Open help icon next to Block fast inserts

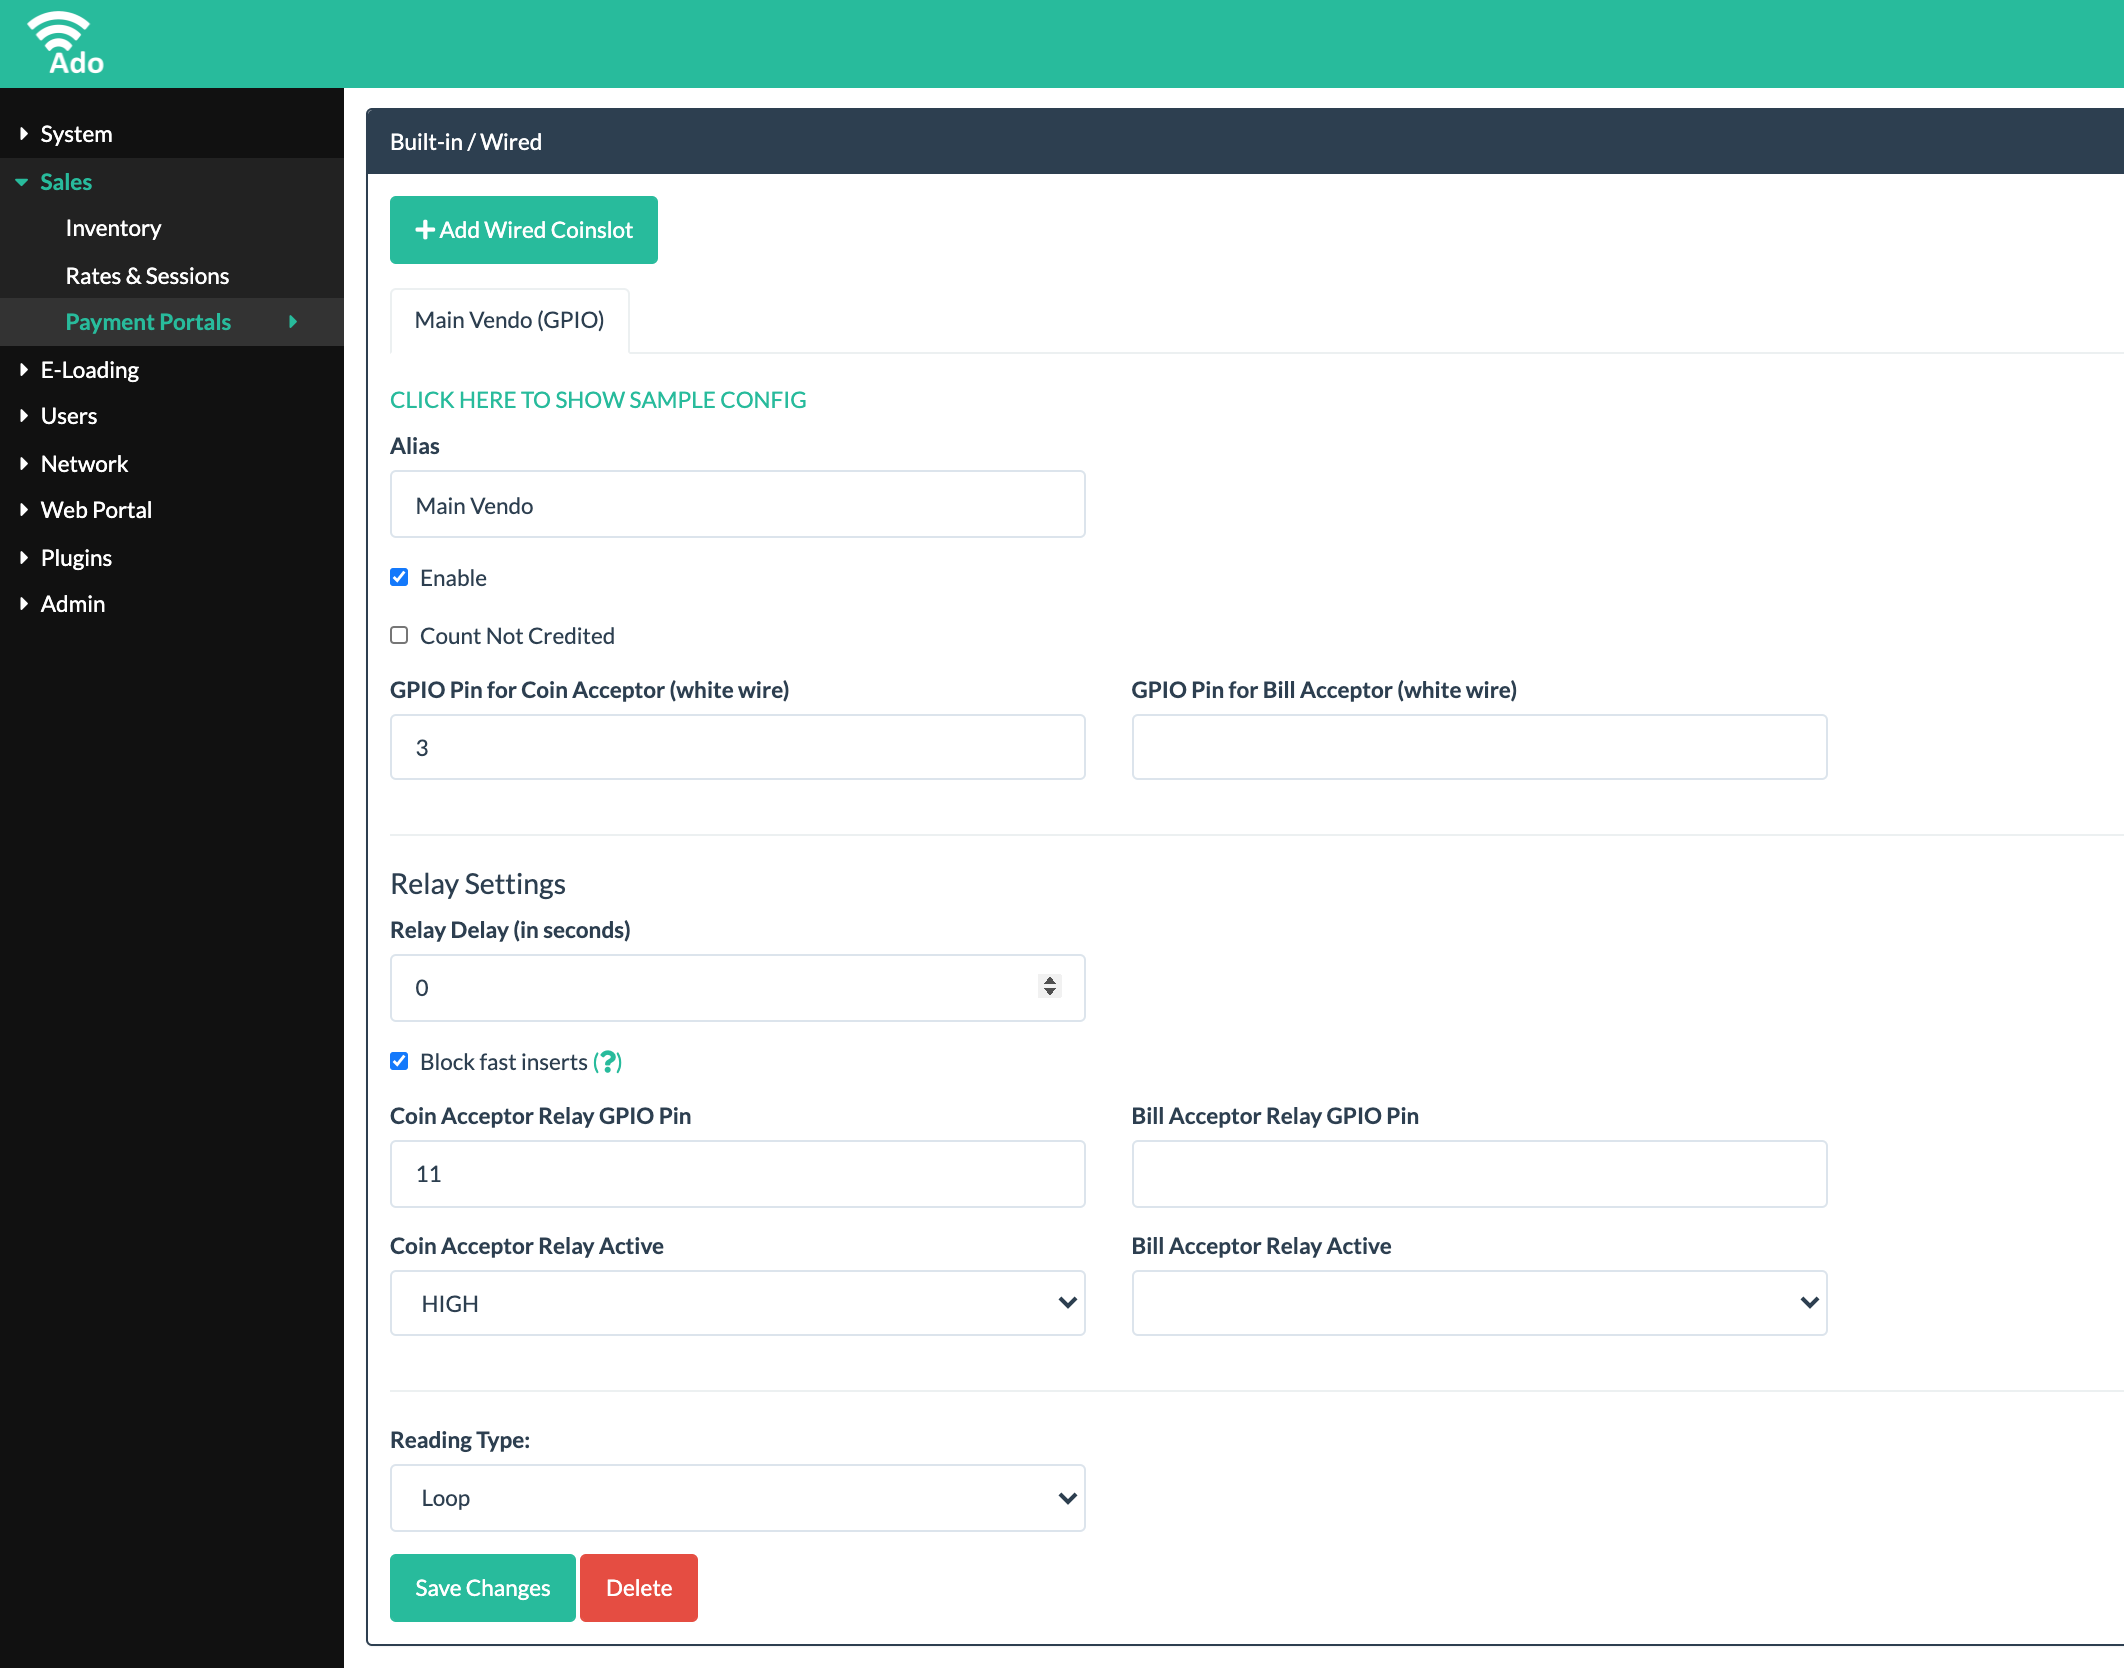pos(607,1062)
